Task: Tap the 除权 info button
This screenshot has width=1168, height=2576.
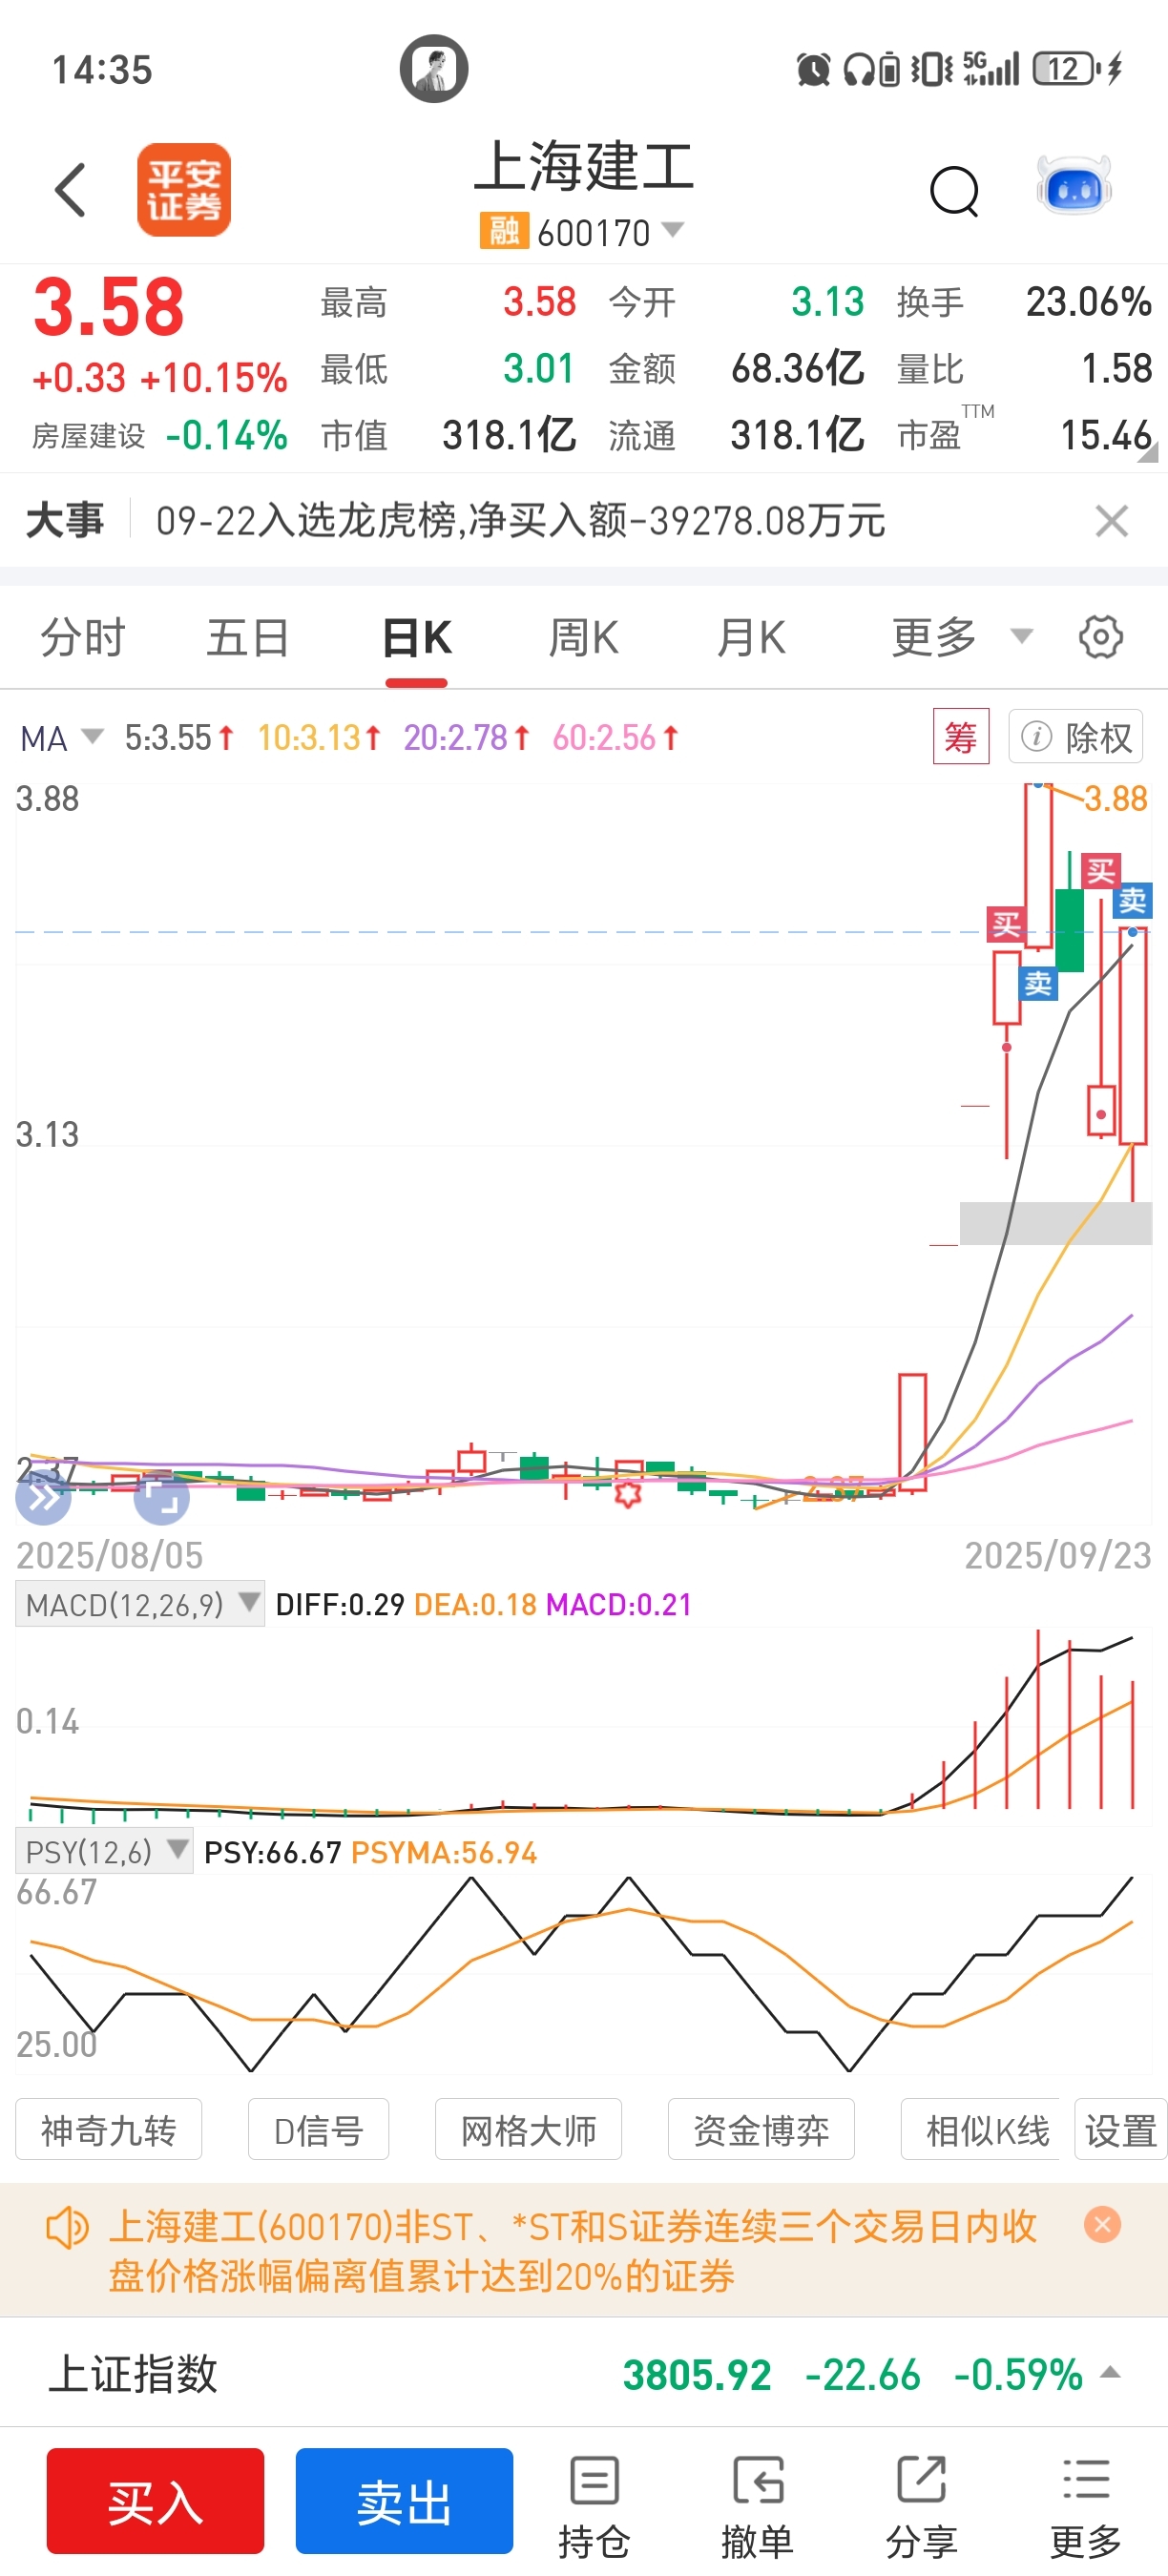Action: point(1075,737)
